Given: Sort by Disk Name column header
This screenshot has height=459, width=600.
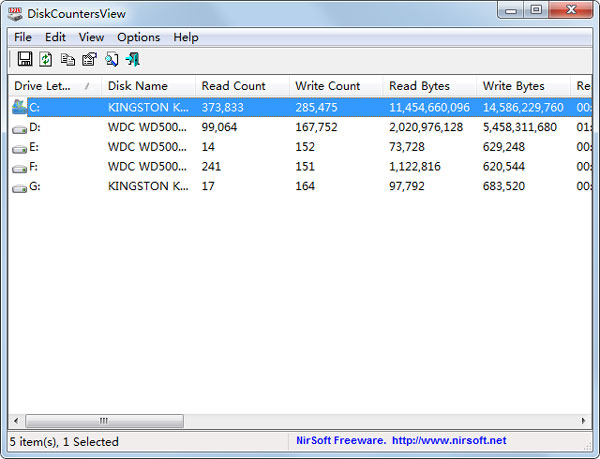Looking at the screenshot, I should point(148,86).
